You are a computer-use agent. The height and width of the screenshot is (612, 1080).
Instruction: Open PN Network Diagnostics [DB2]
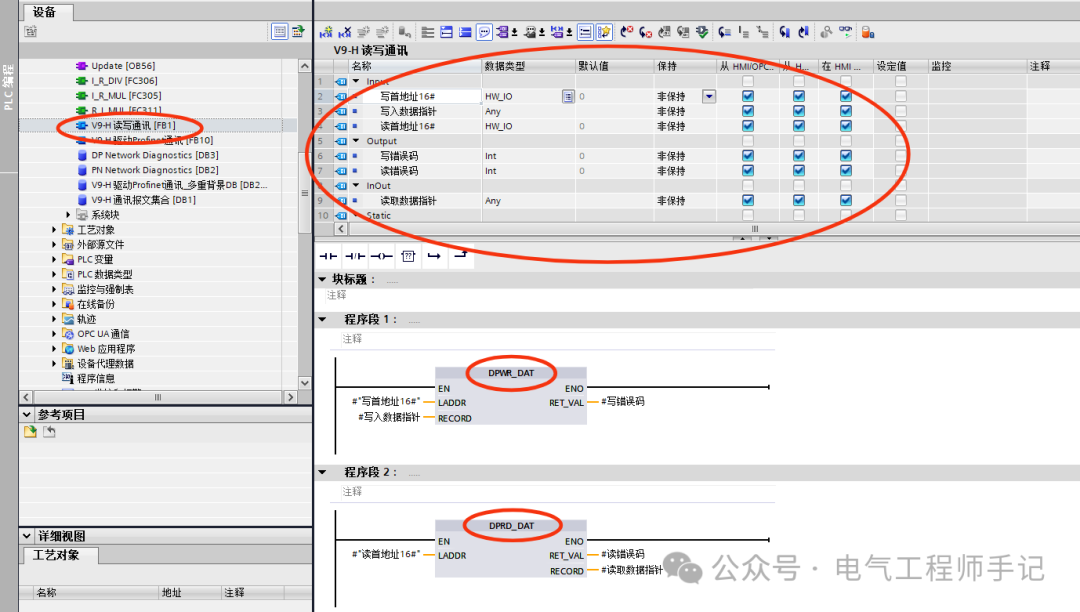(x=154, y=170)
